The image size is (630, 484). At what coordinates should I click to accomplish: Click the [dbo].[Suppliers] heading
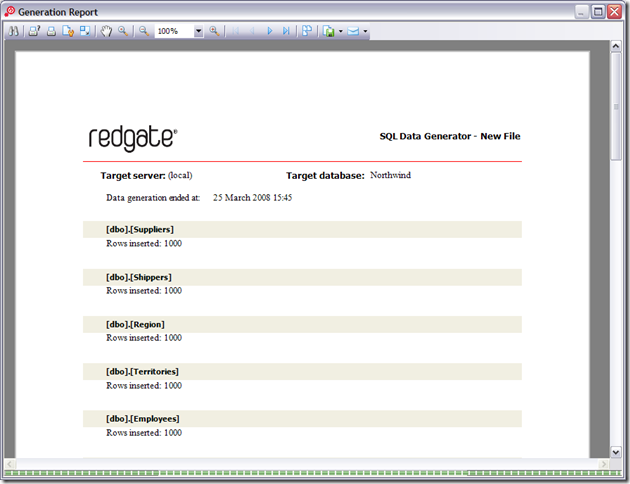click(140, 229)
